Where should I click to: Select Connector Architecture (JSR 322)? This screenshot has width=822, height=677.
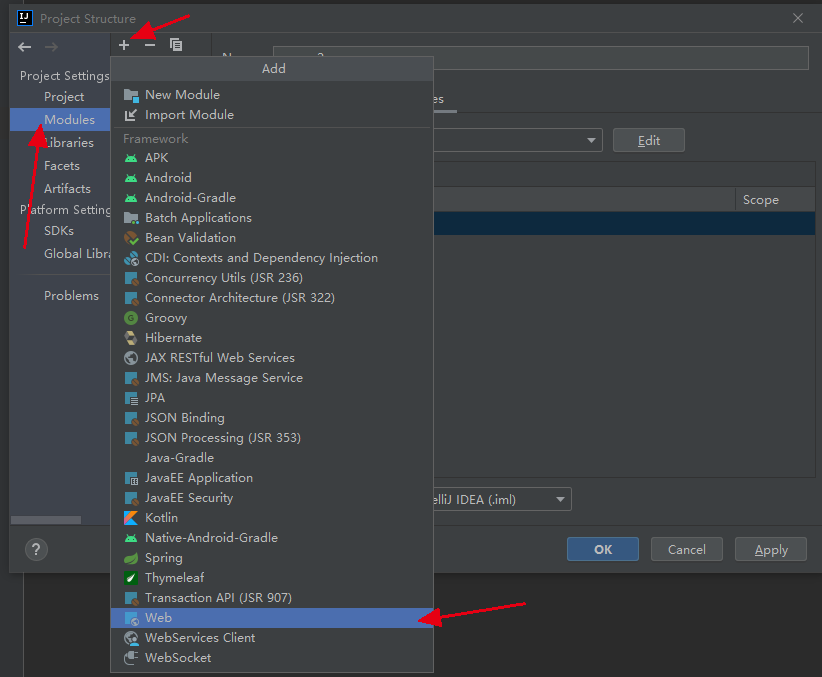pos(272,298)
